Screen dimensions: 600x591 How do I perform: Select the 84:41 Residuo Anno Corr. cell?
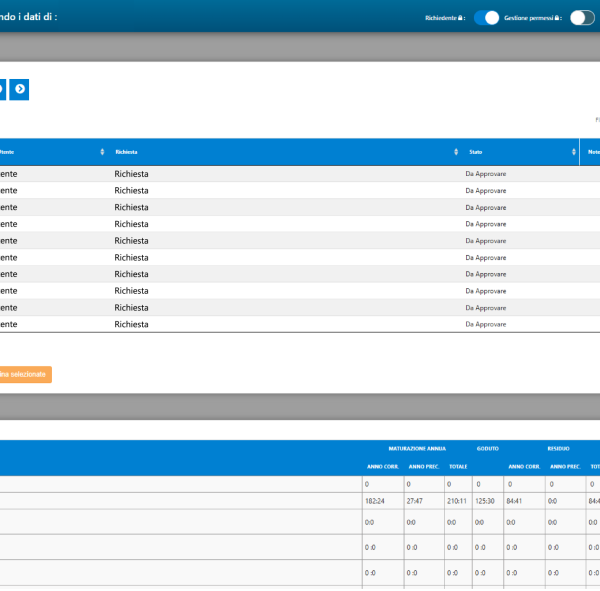coord(514,501)
